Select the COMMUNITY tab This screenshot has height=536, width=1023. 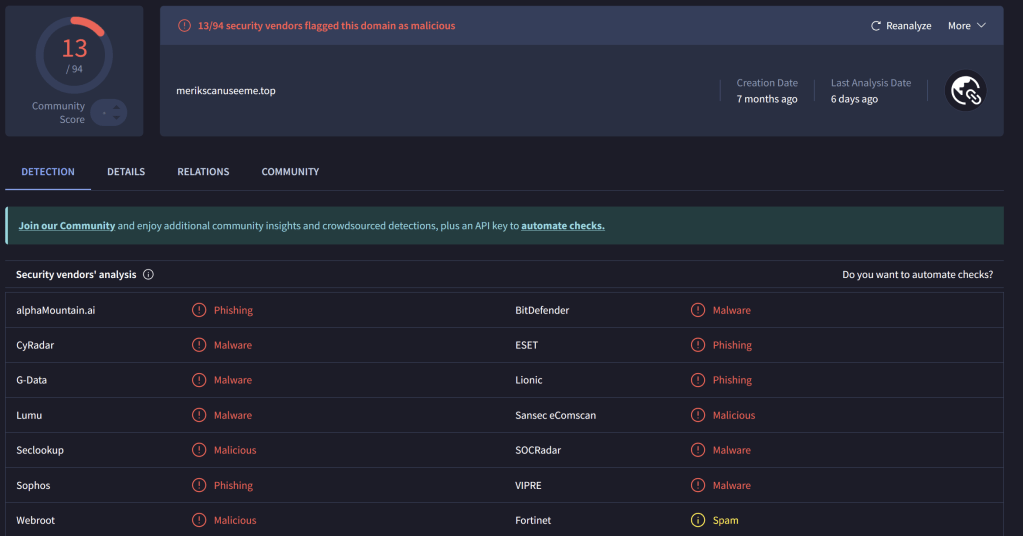coord(290,172)
